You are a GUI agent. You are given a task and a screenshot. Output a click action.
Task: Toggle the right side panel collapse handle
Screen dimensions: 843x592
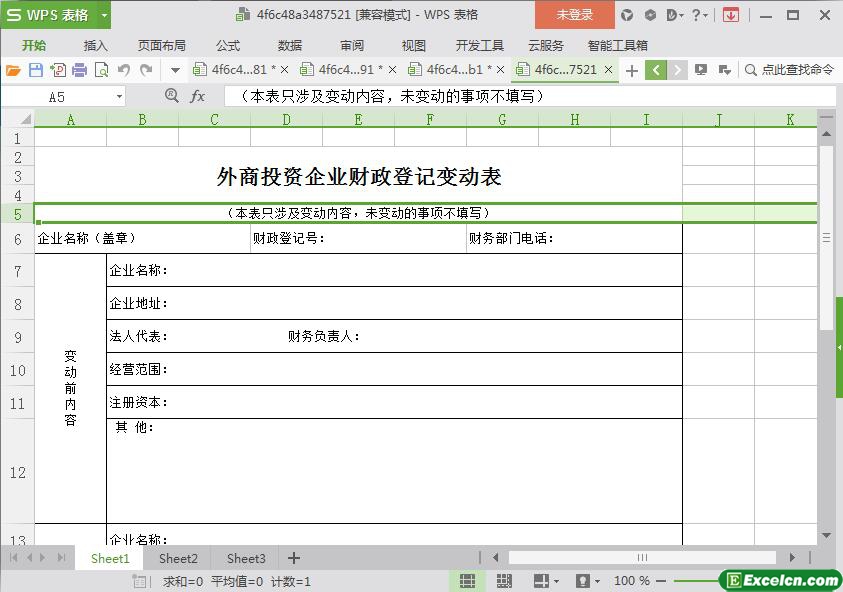[x=839, y=347]
